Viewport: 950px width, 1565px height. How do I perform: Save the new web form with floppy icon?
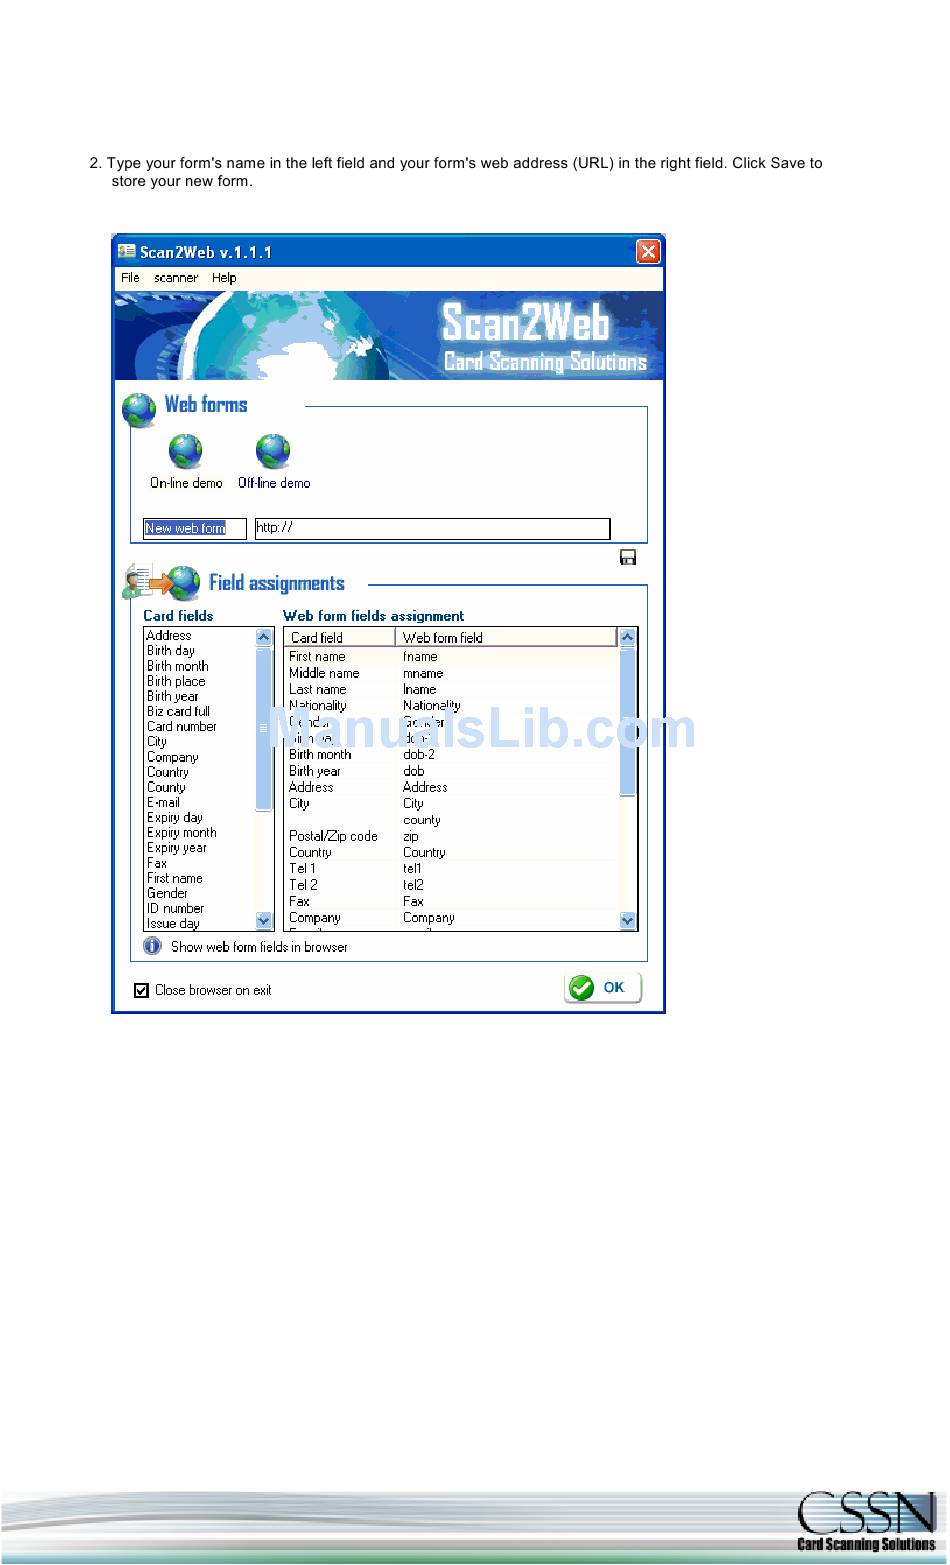(628, 558)
